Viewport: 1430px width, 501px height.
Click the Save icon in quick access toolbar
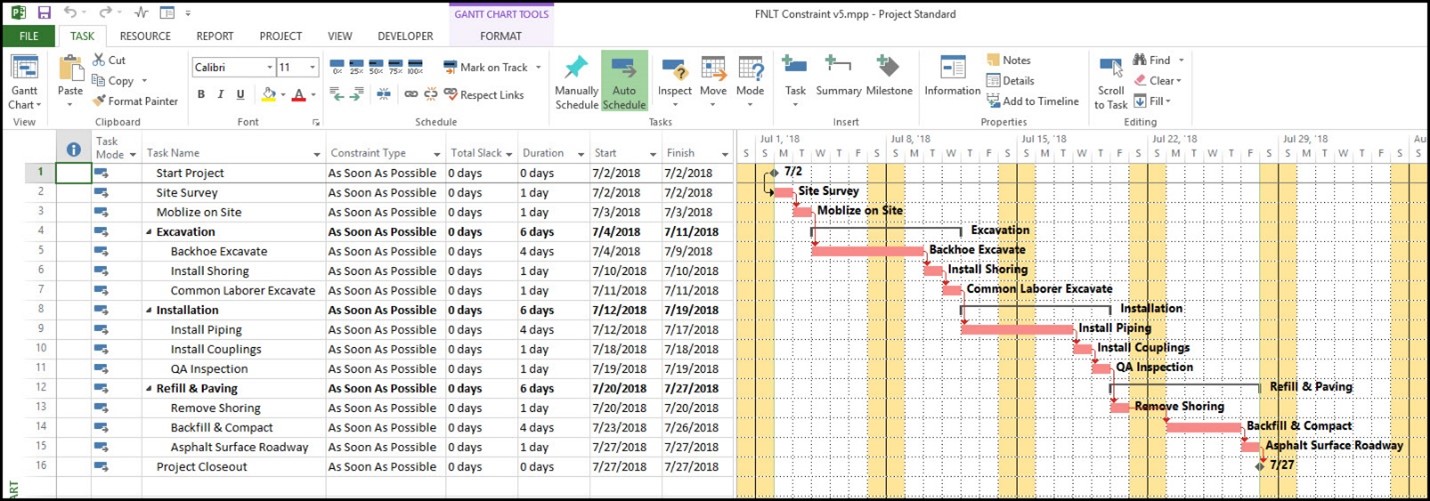pos(44,13)
